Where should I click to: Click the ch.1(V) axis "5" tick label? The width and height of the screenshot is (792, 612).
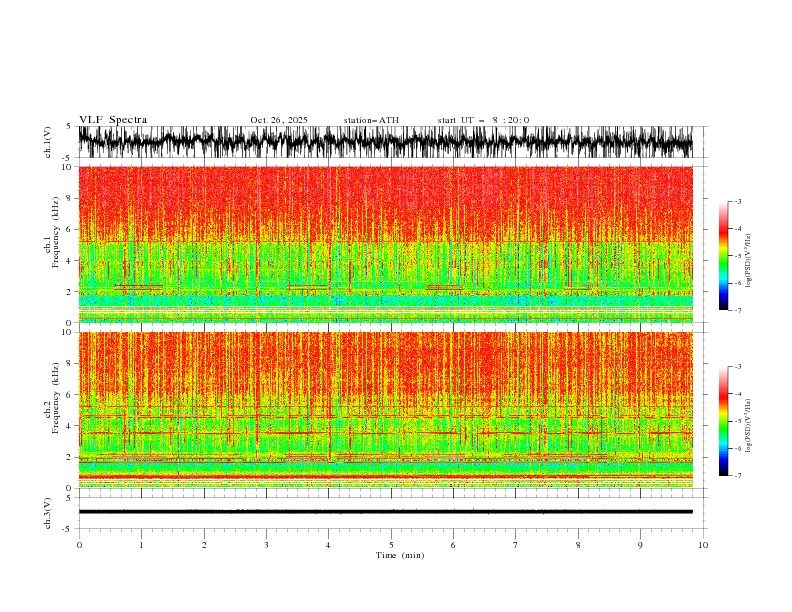(x=69, y=127)
